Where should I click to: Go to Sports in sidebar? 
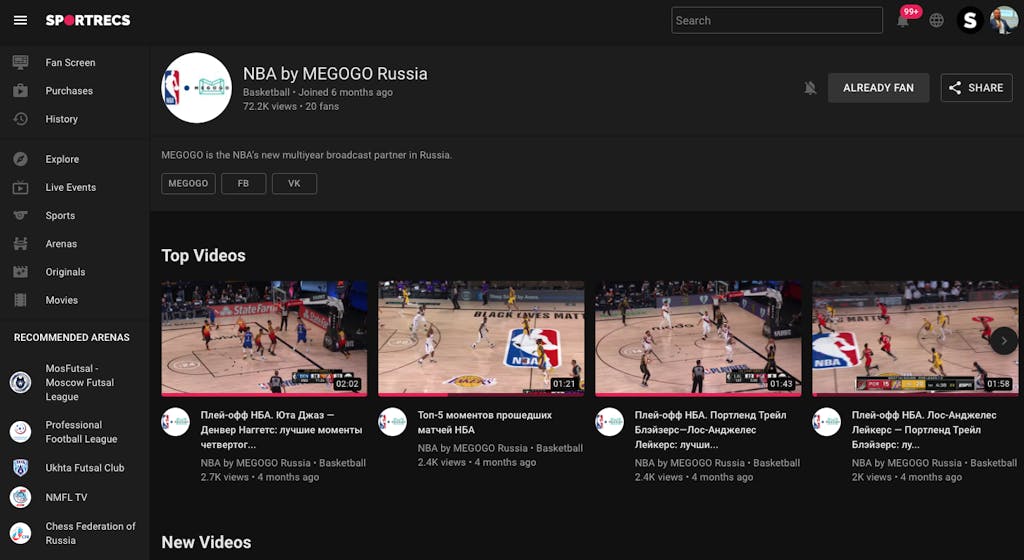click(x=60, y=216)
